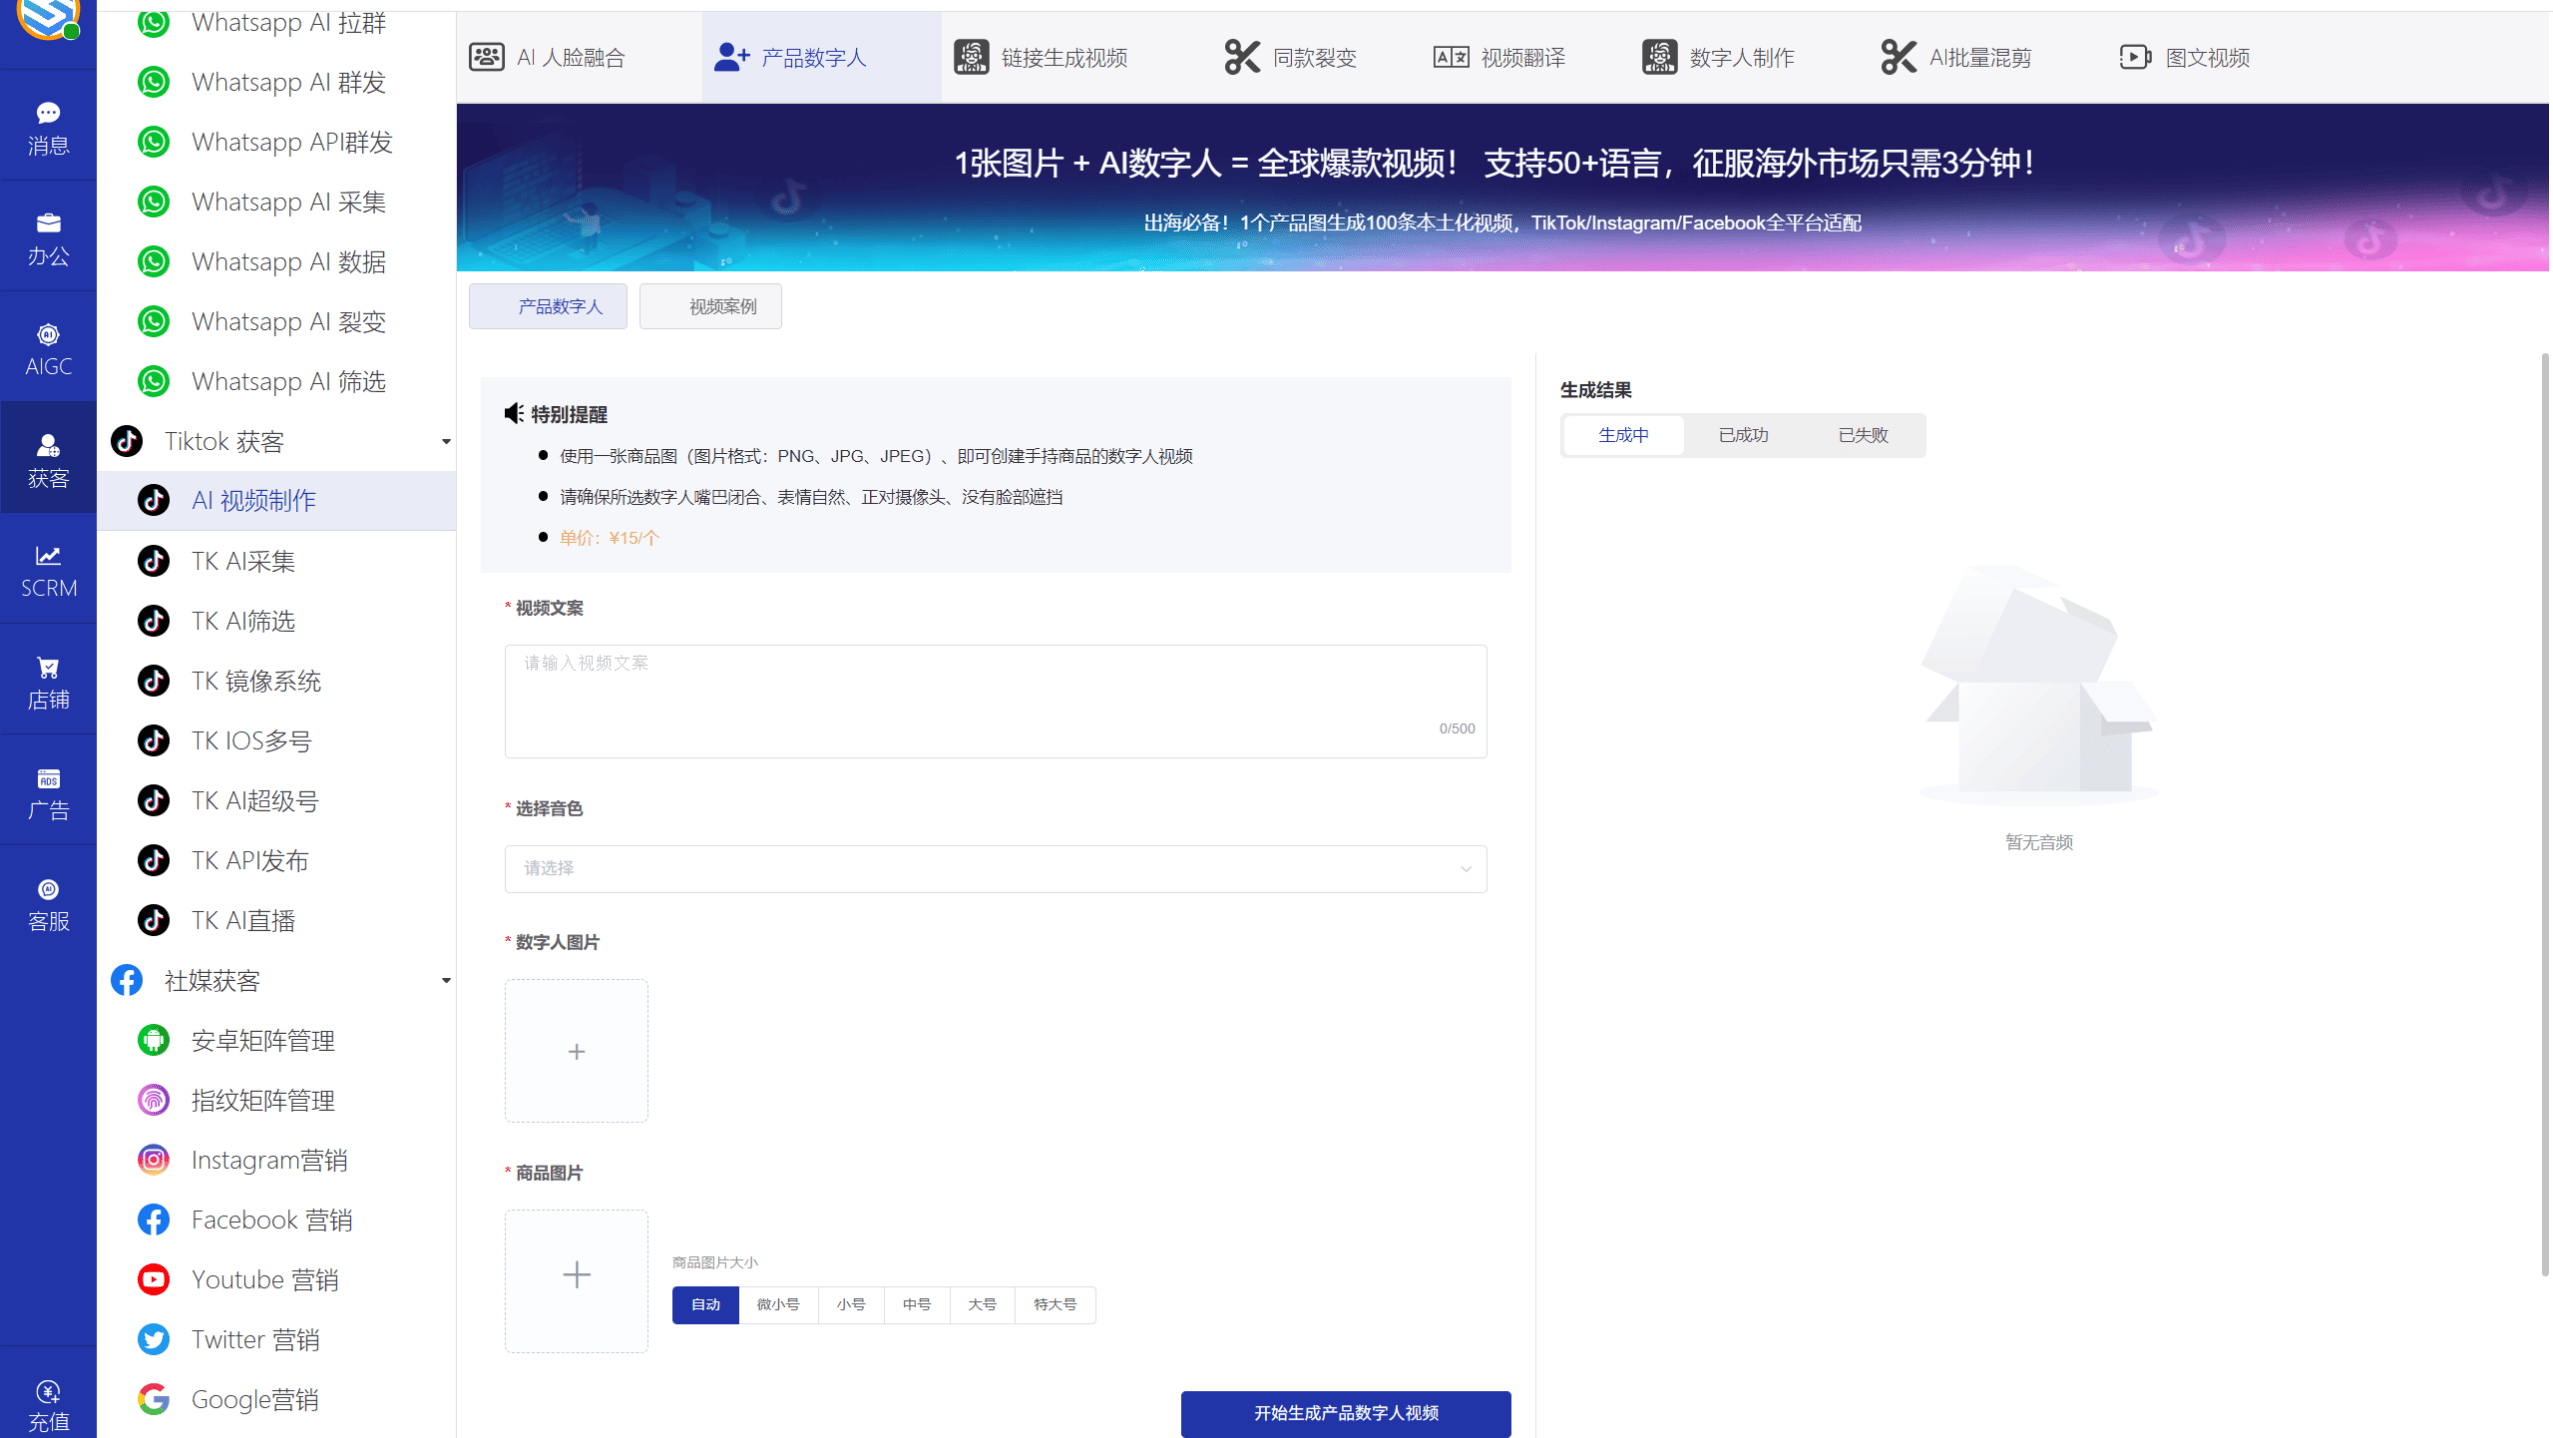Open the 视频案例 examples view

tap(710, 306)
